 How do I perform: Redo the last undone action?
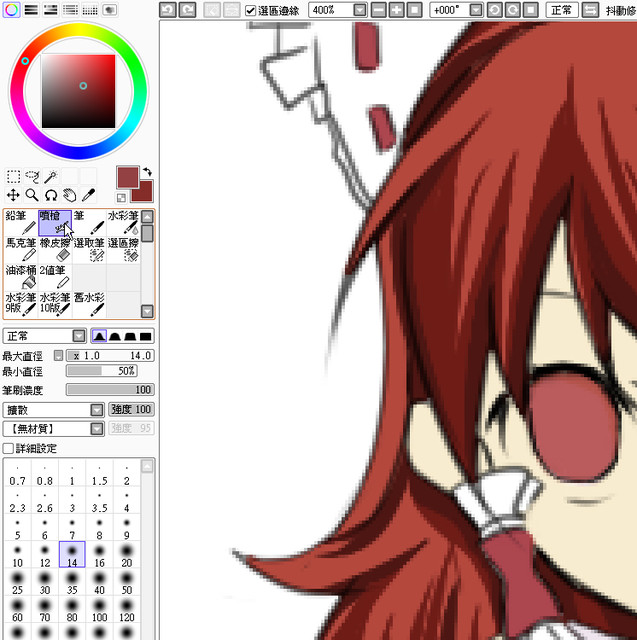187,10
